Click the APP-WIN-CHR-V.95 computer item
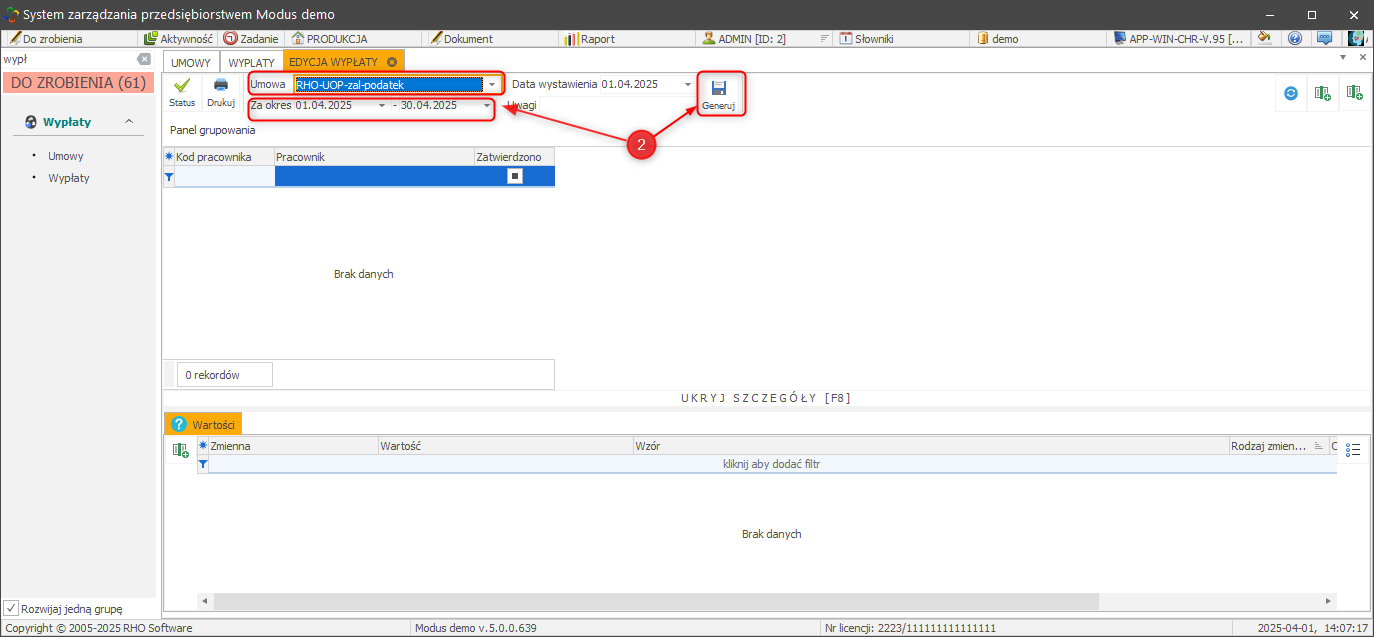 pyautogui.click(x=1179, y=38)
